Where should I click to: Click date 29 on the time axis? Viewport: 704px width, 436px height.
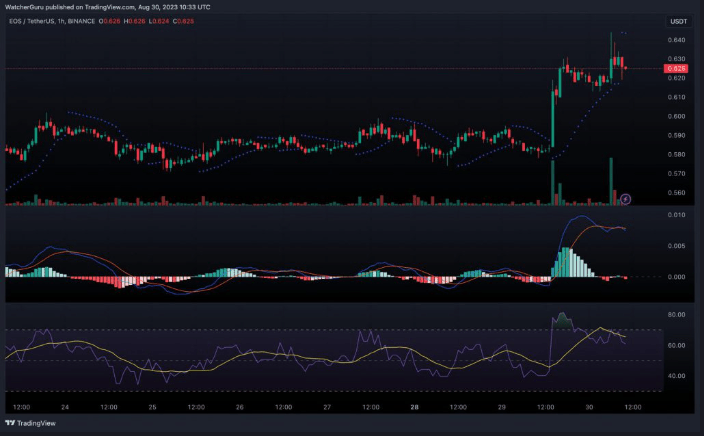pyautogui.click(x=502, y=407)
